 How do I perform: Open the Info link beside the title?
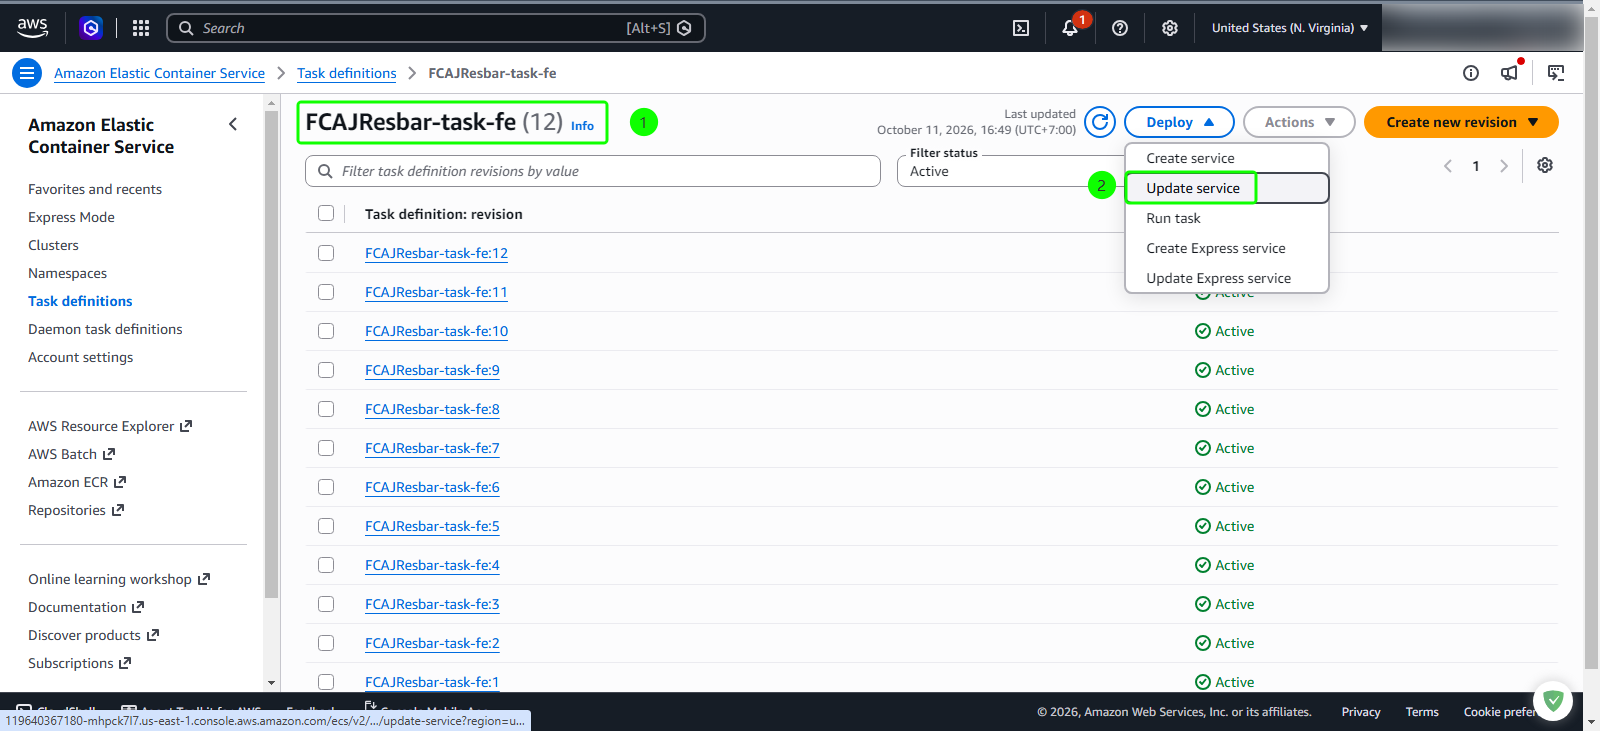tap(582, 126)
